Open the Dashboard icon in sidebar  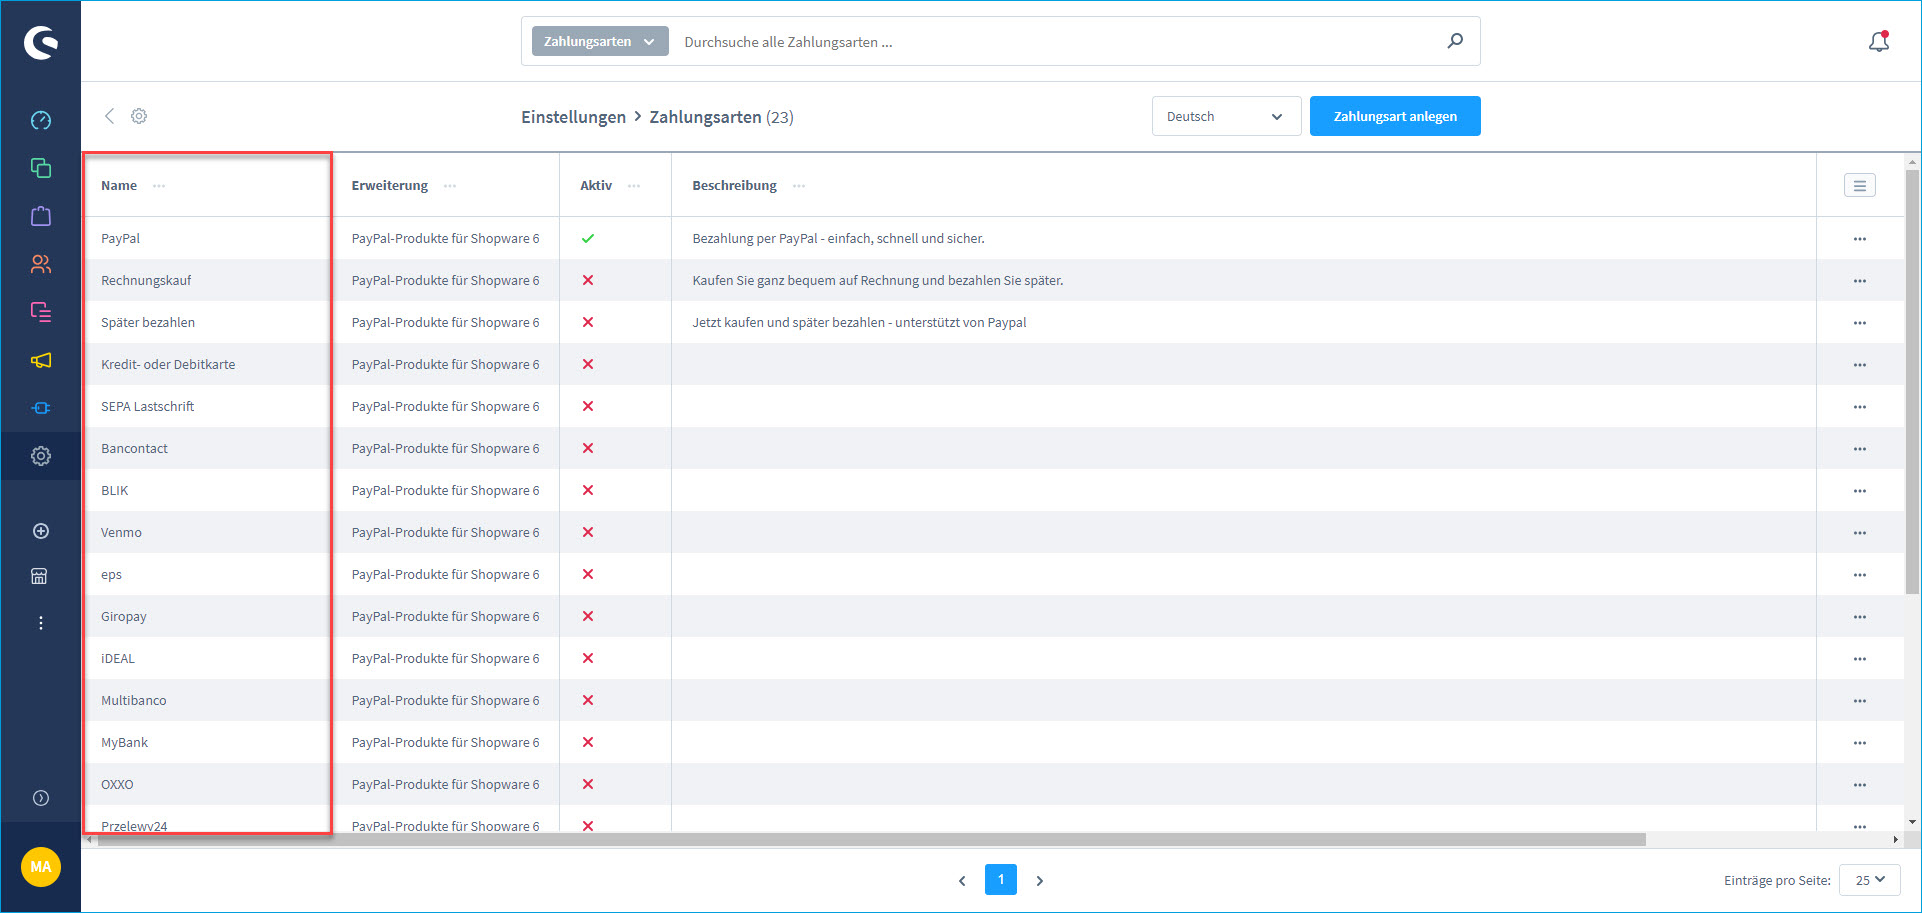point(41,120)
